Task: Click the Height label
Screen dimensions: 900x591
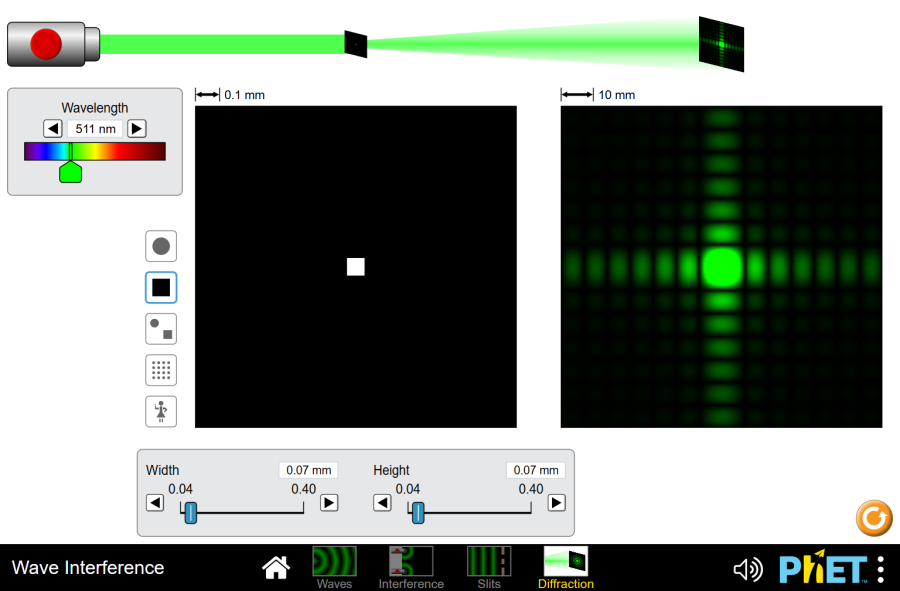Action: coord(391,471)
